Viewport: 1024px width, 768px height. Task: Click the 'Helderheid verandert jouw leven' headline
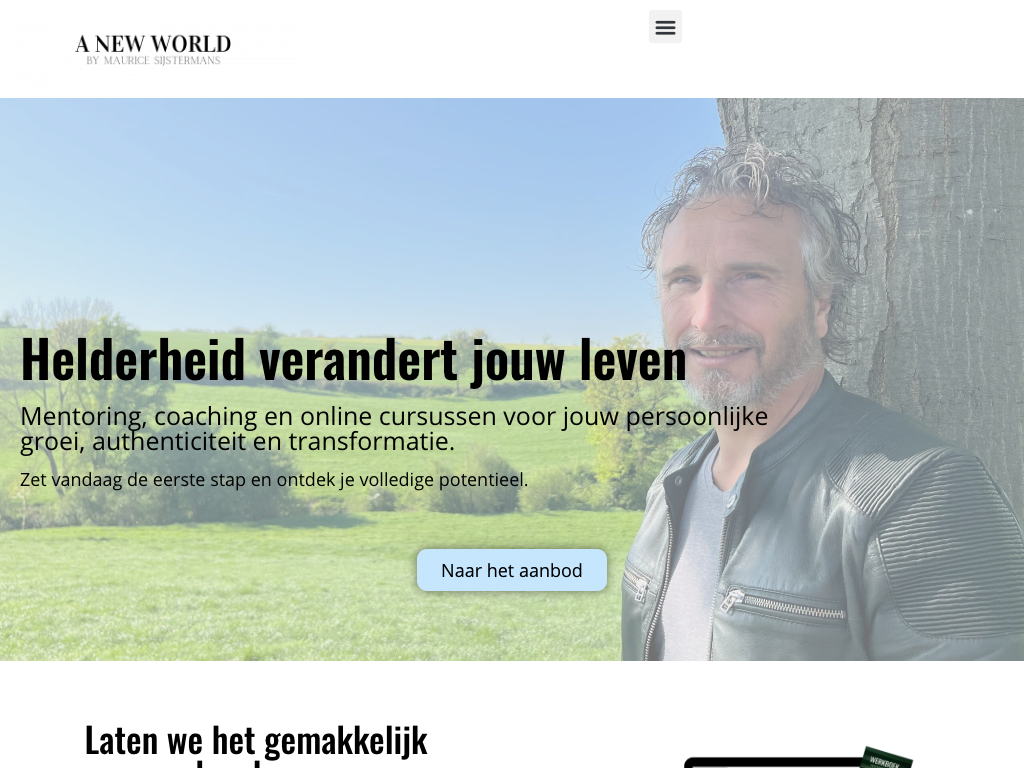(353, 359)
